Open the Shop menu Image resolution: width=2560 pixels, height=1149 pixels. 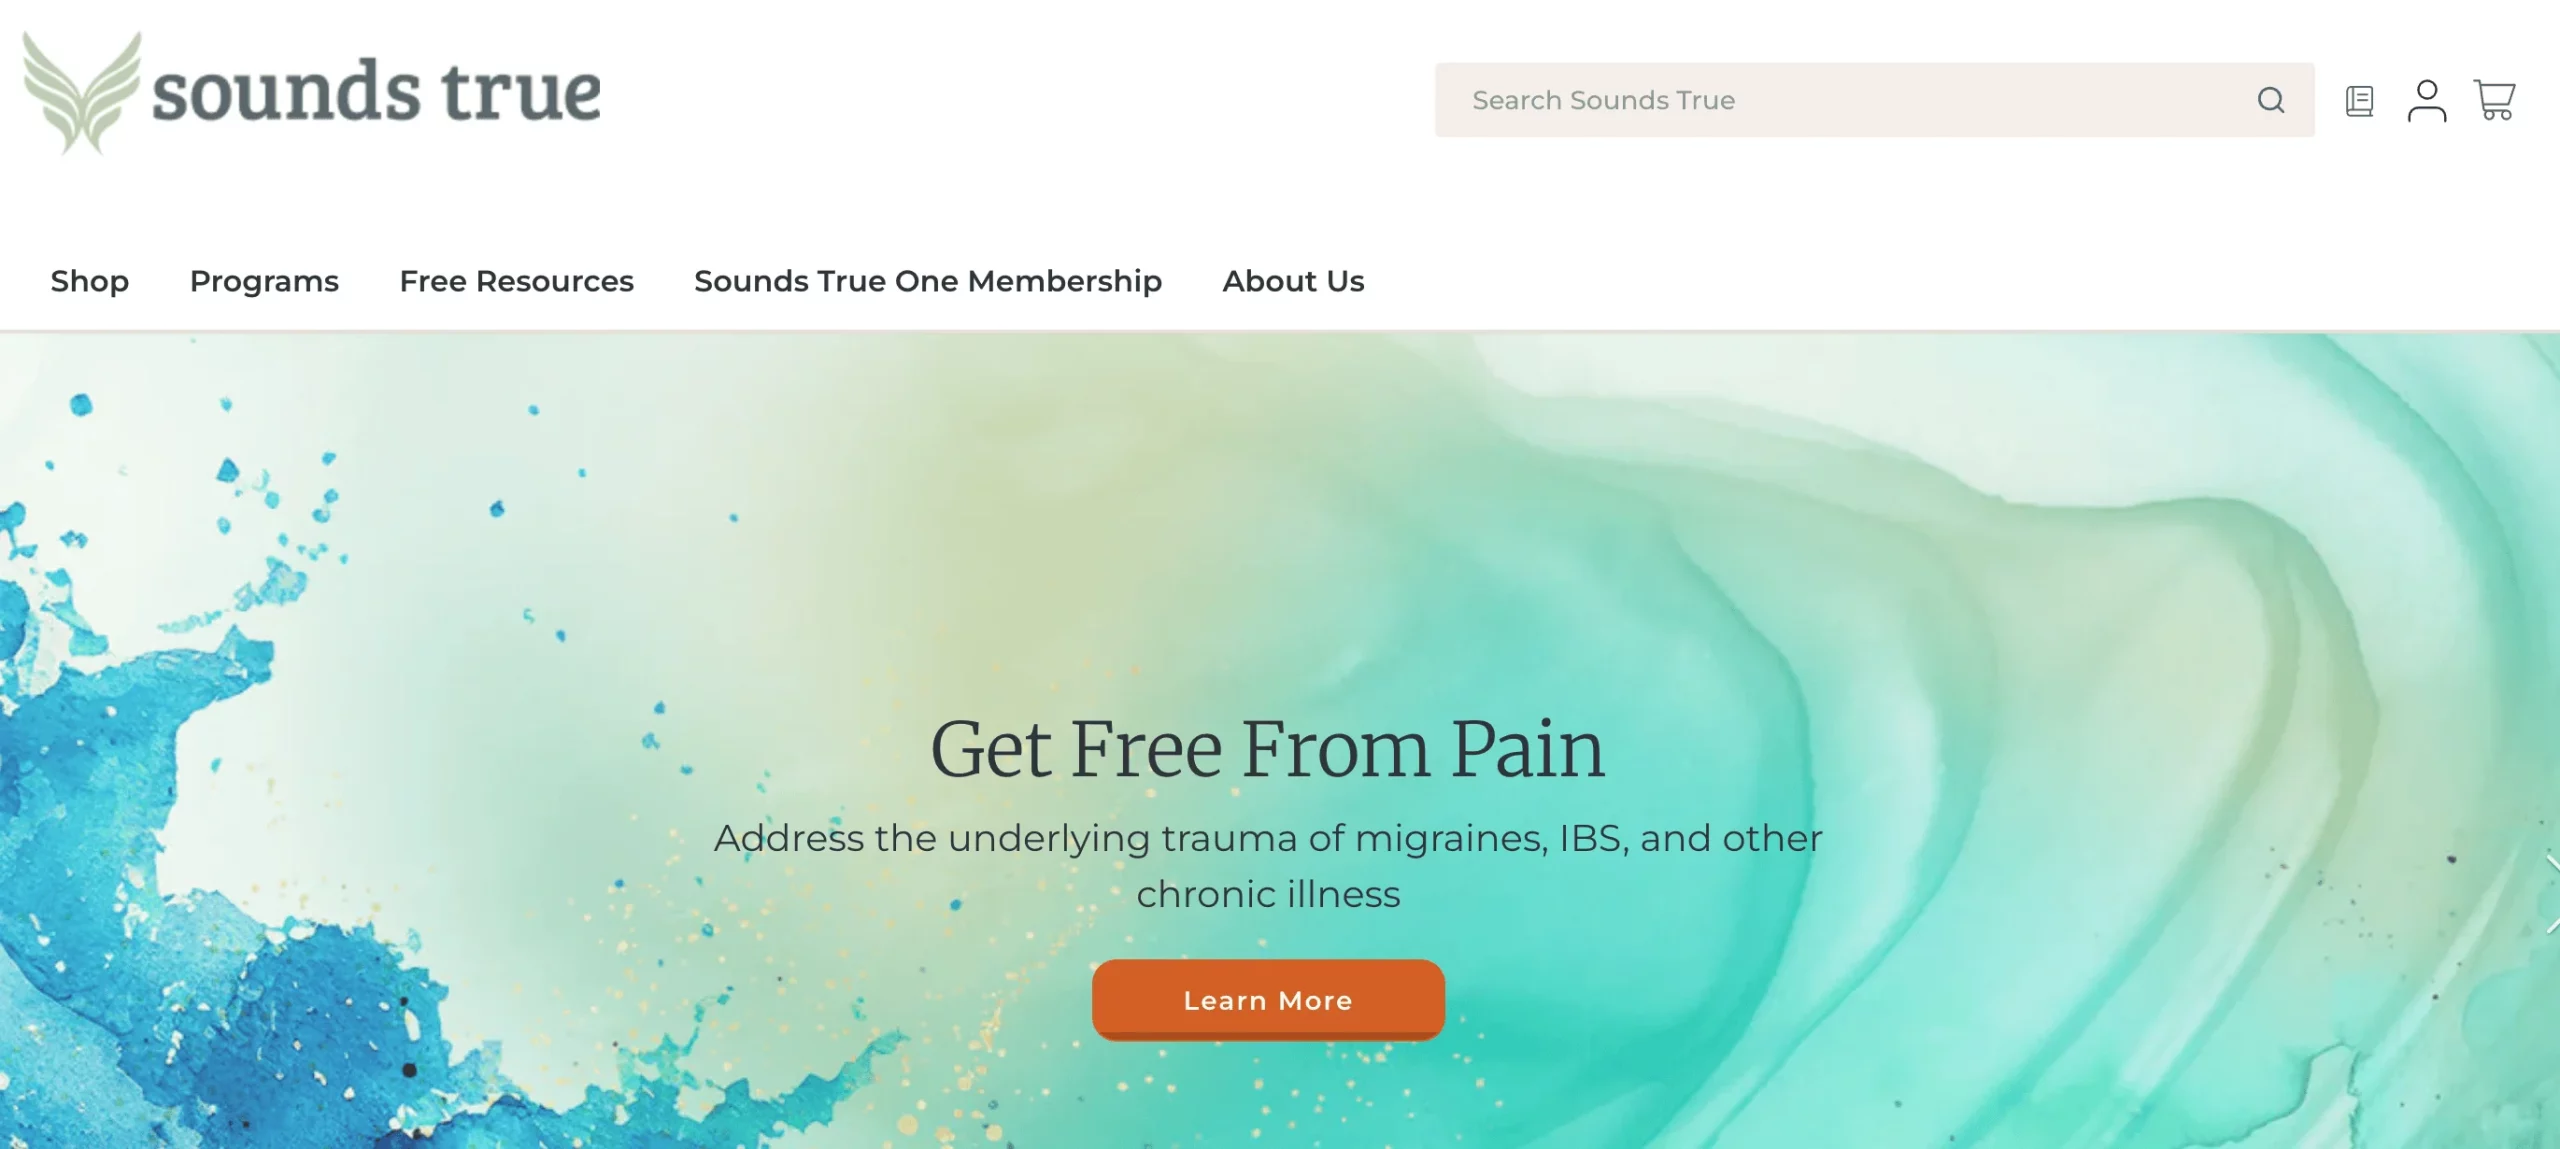[x=90, y=281]
